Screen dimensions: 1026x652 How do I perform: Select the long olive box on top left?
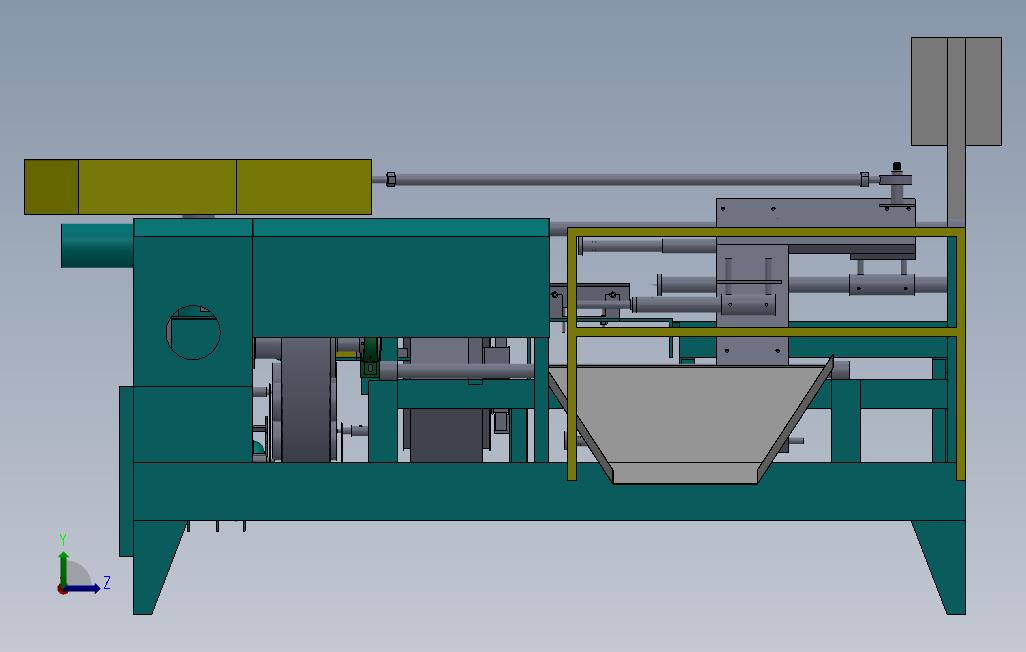[x=198, y=187]
